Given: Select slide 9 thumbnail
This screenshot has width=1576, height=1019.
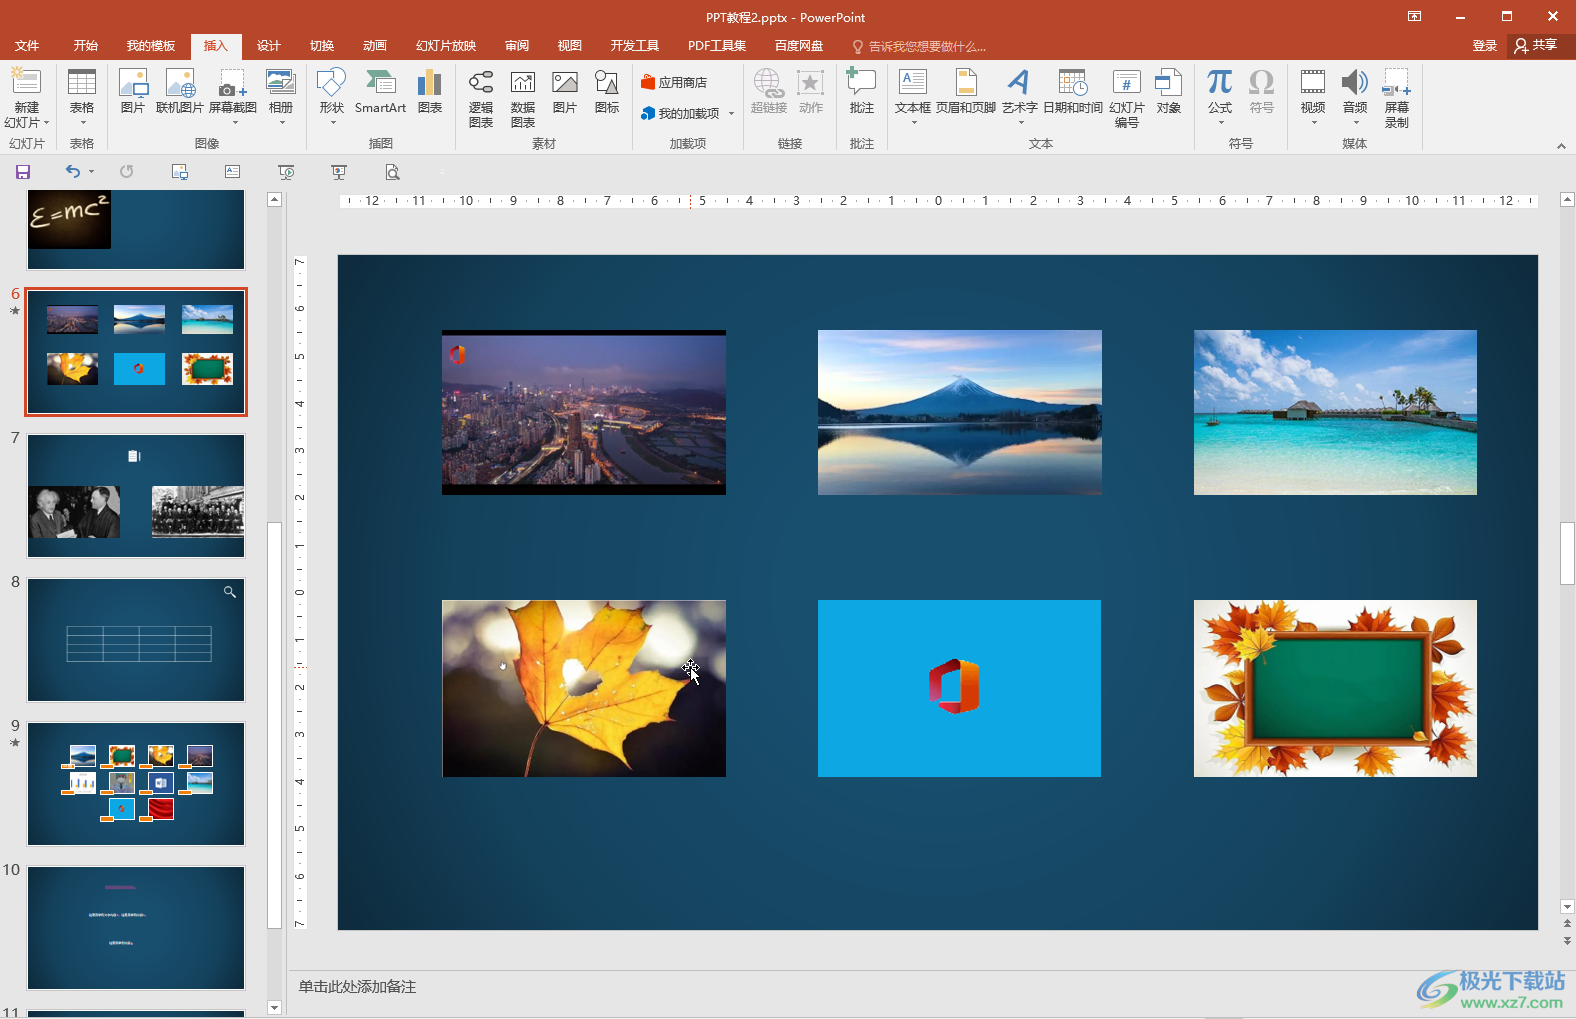Looking at the screenshot, I should click(x=136, y=784).
